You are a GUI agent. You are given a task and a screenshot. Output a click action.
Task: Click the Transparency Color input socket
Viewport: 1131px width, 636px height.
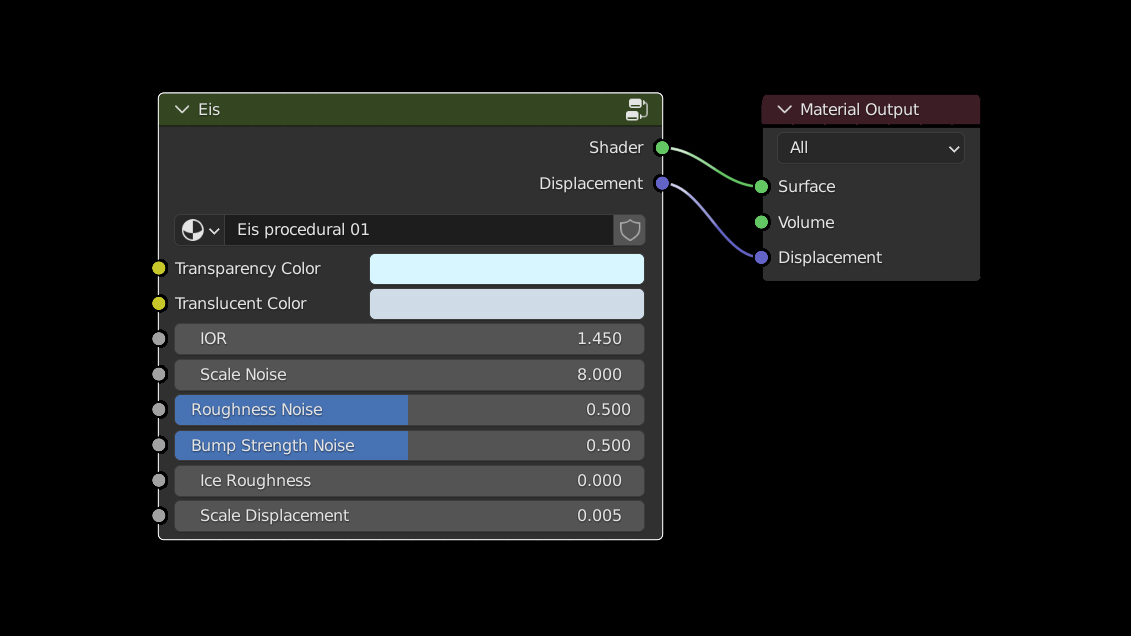(159, 268)
